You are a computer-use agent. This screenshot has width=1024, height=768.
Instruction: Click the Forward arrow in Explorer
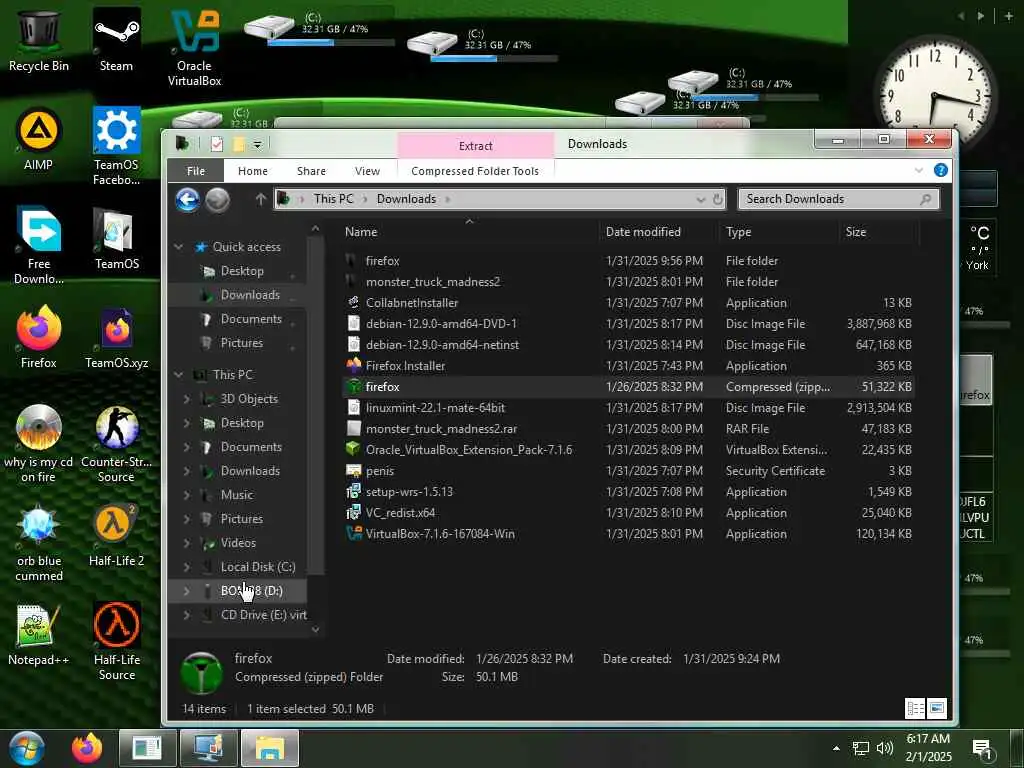[x=217, y=199]
